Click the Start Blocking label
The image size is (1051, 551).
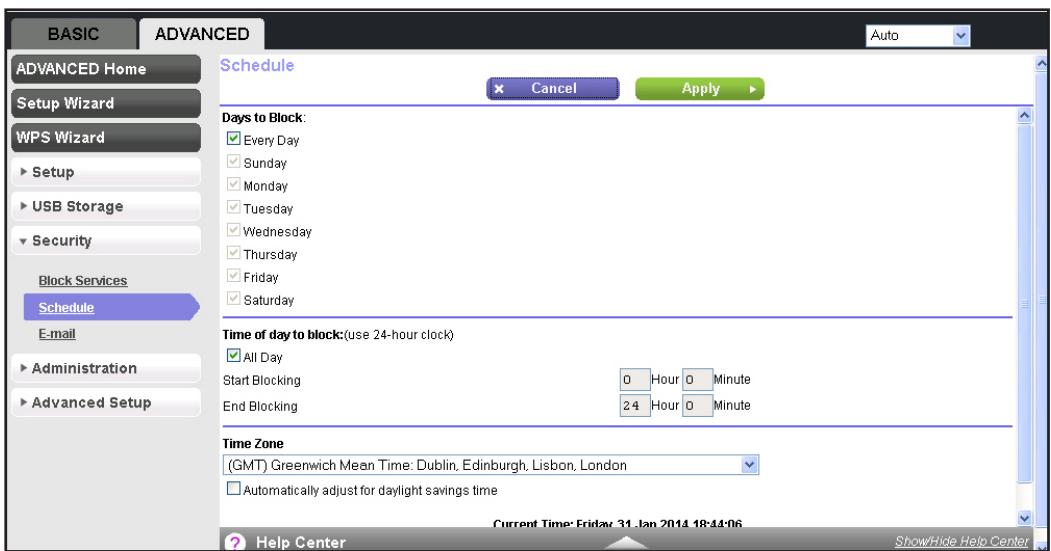(x=261, y=380)
